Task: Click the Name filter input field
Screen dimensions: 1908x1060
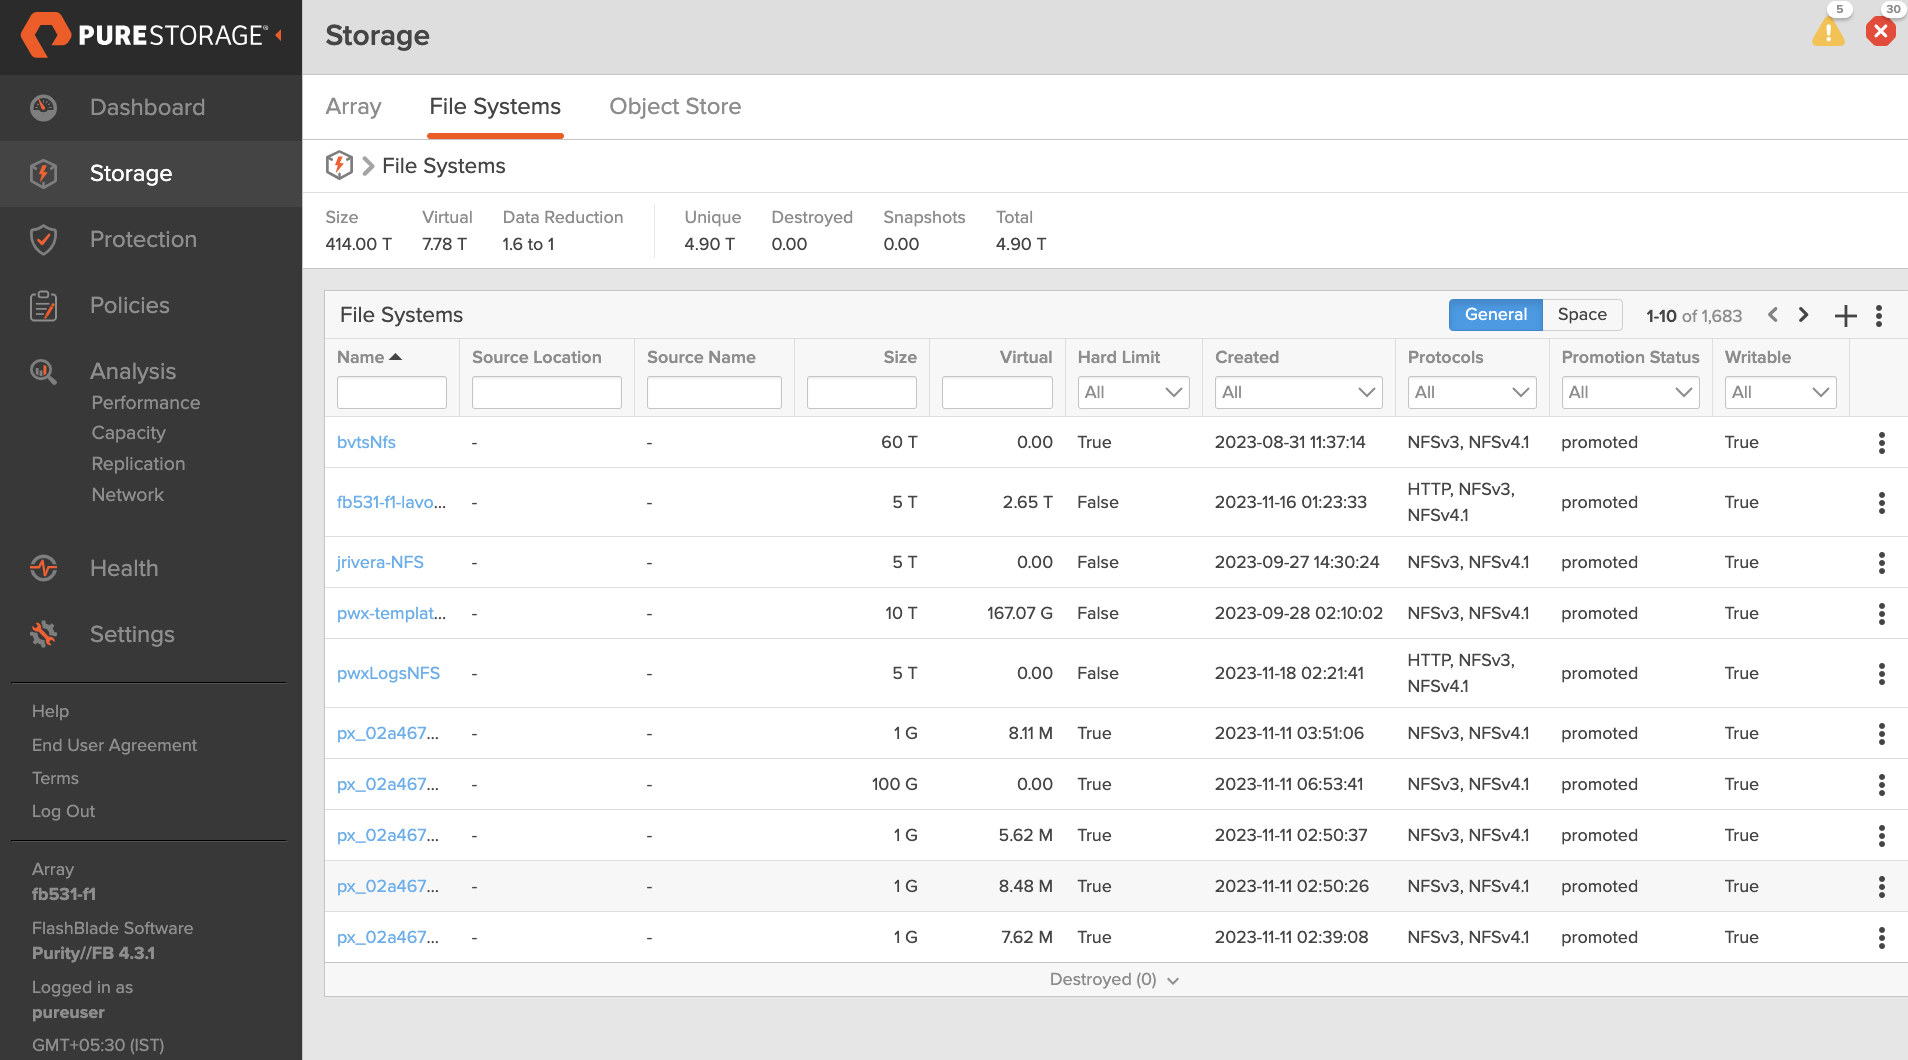Action: click(x=391, y=392)
